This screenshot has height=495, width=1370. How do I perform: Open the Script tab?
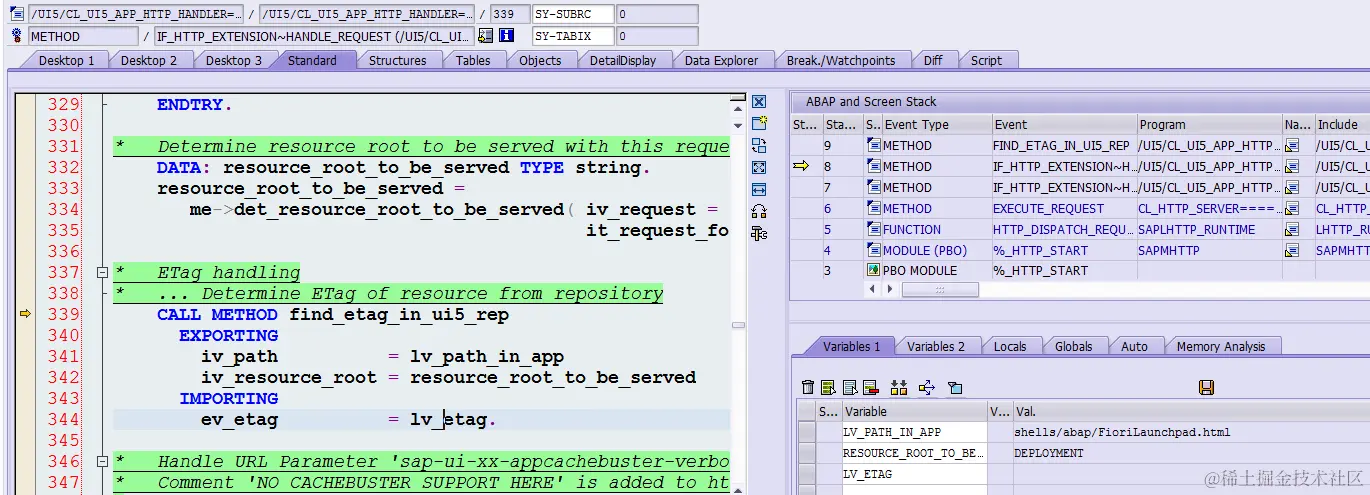(986, 60)
